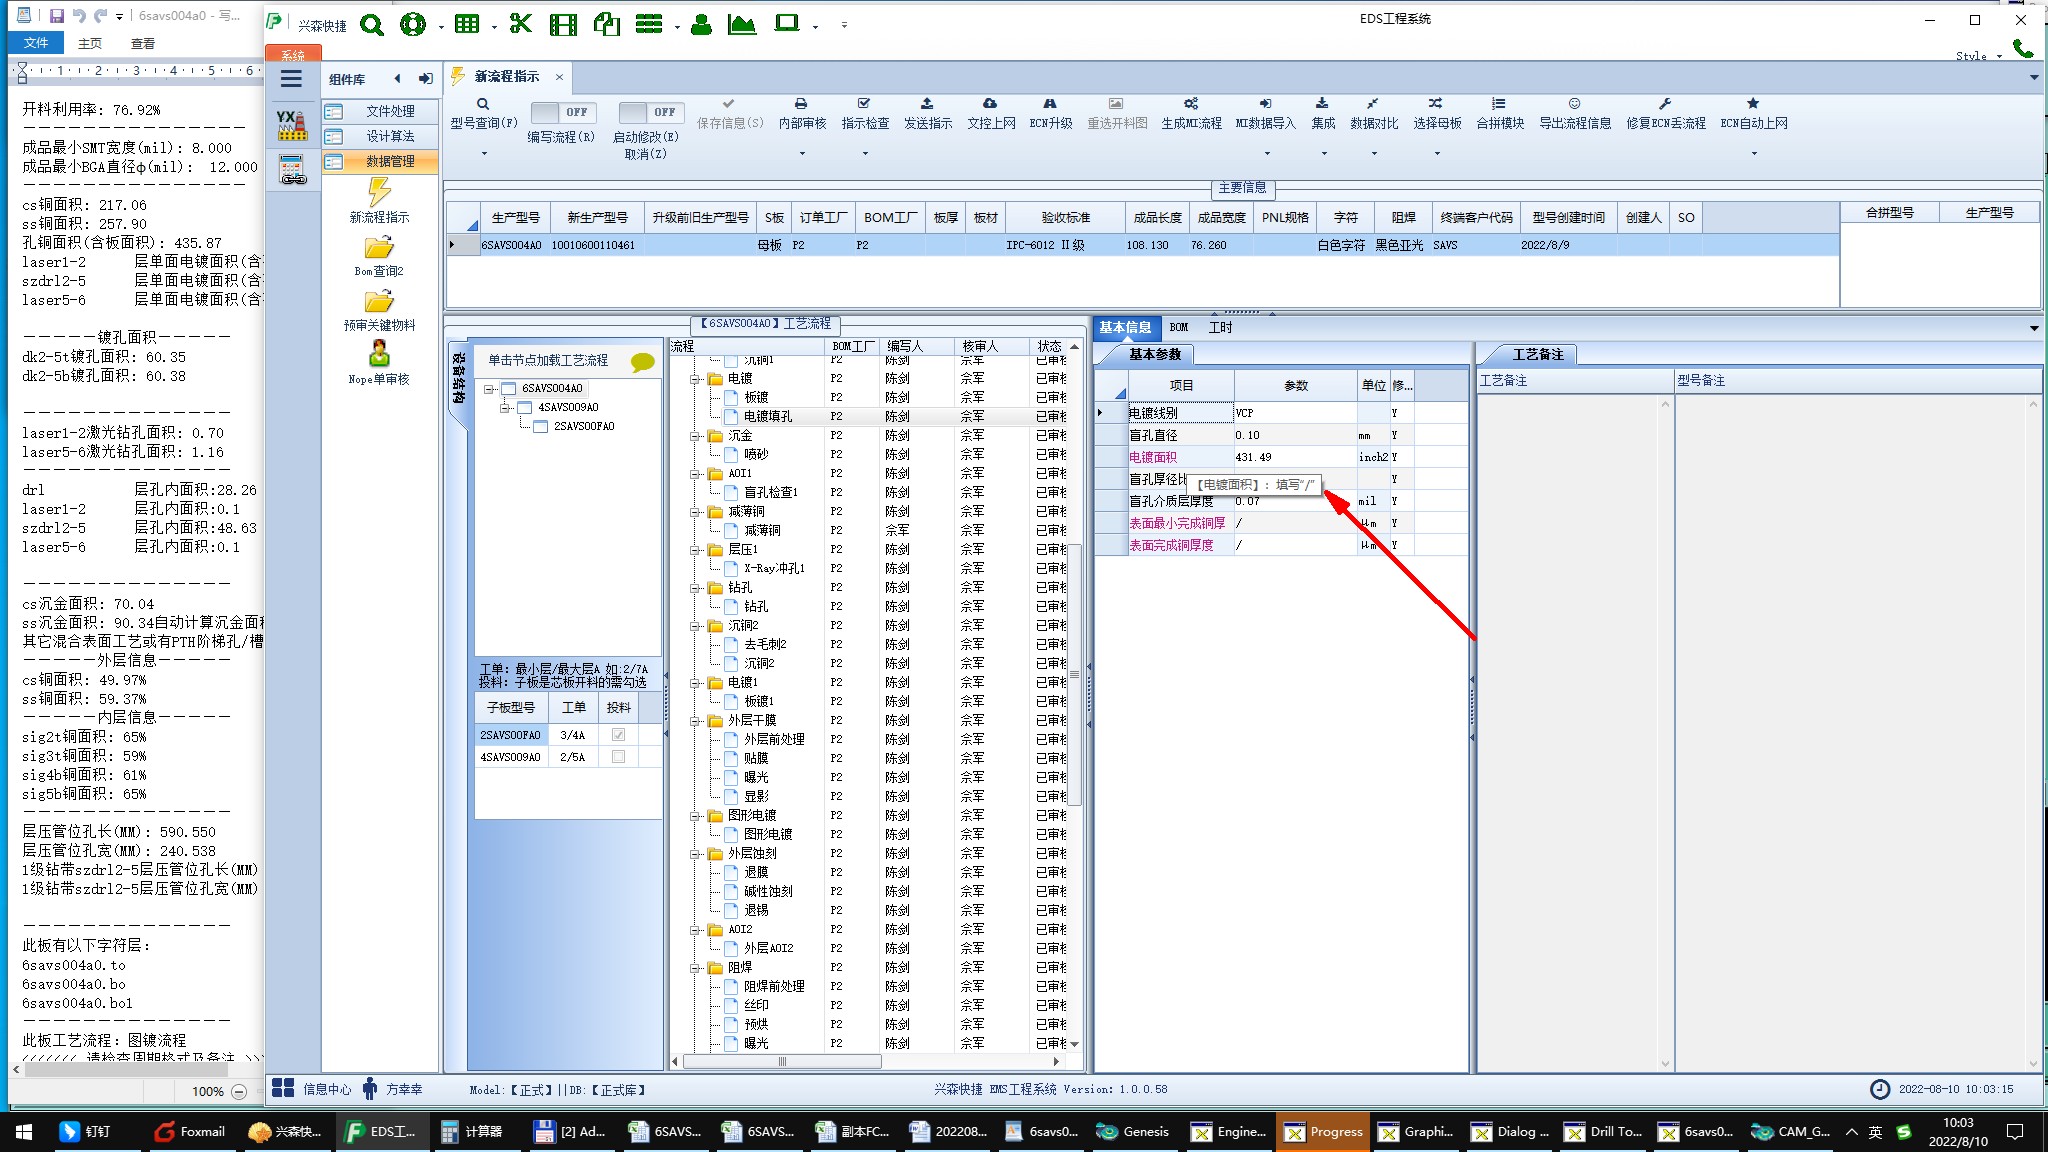Open dropdown arrow under 指示检查

click(865, 154)
